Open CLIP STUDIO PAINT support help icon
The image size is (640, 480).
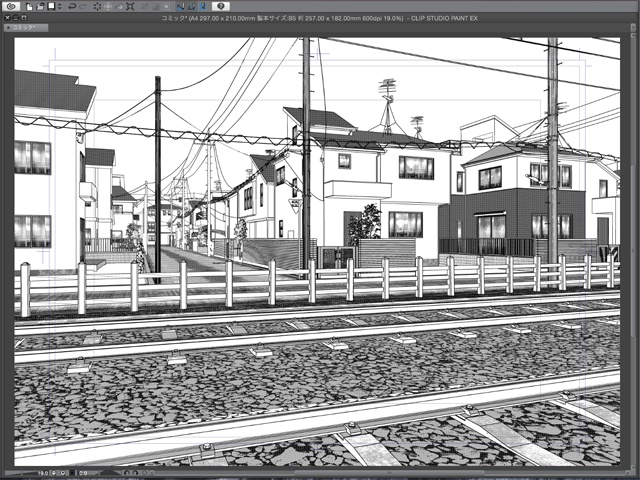[x=221, y=7]
